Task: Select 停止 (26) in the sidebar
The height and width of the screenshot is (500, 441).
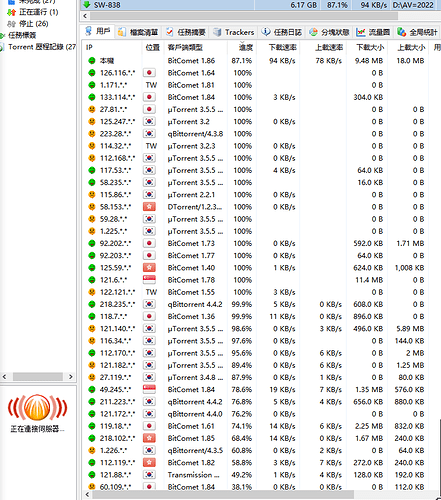Action: [x=33, y=24]
